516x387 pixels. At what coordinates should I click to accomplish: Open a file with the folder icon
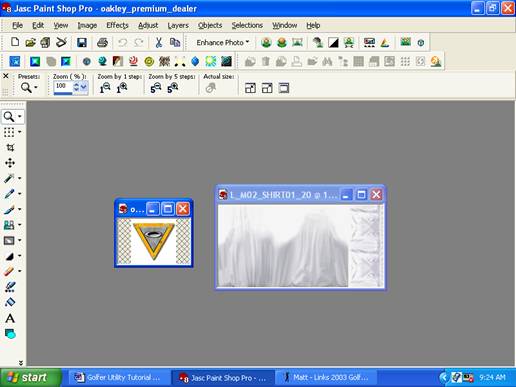click(30, 42)
